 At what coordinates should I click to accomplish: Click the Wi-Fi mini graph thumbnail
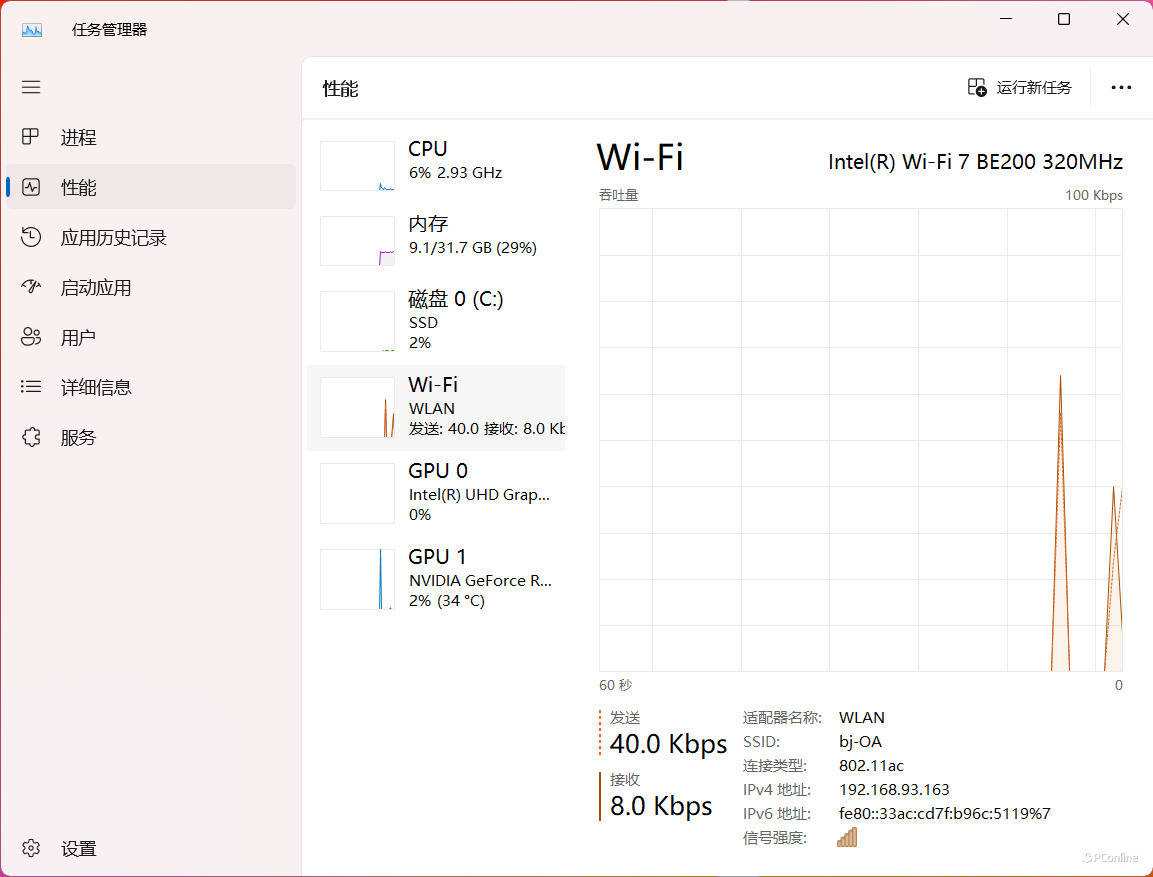pyautogui.click(x=357, y=407)
